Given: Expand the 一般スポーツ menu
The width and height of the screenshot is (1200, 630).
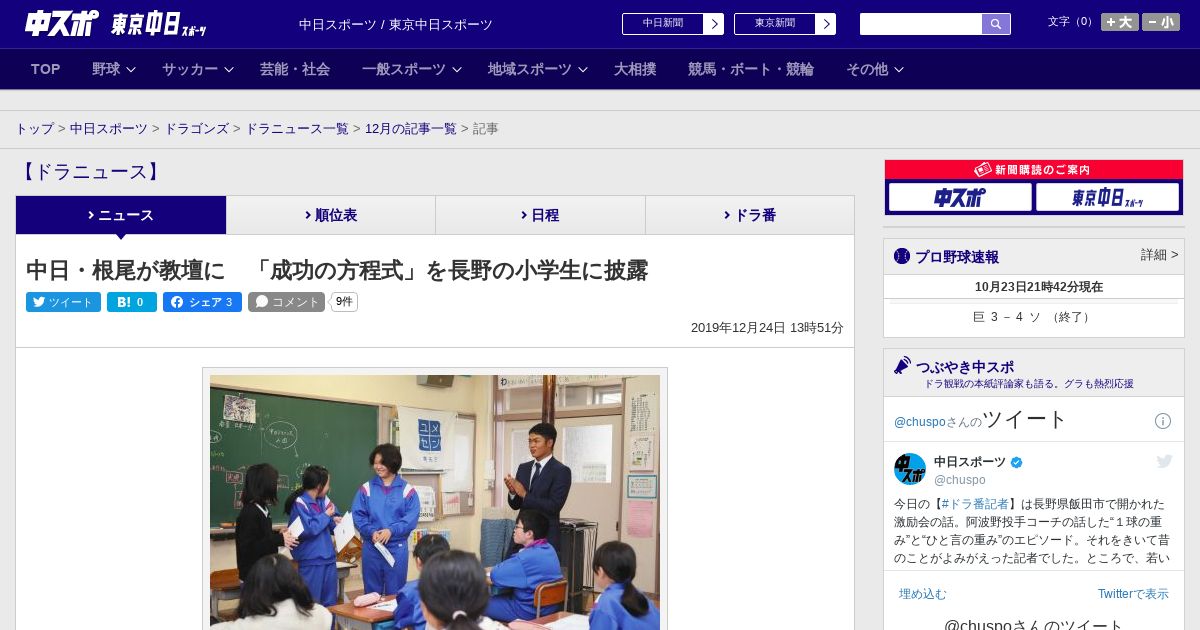Looking at the screenshot, I should [x=412, y=69].
